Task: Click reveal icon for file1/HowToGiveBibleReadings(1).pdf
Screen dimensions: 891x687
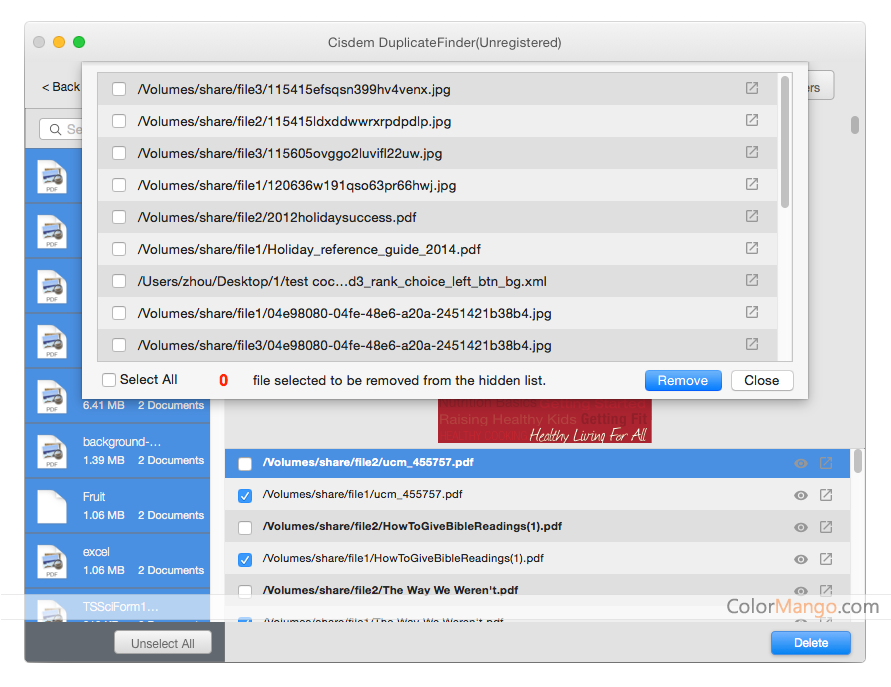Action: 826,559
